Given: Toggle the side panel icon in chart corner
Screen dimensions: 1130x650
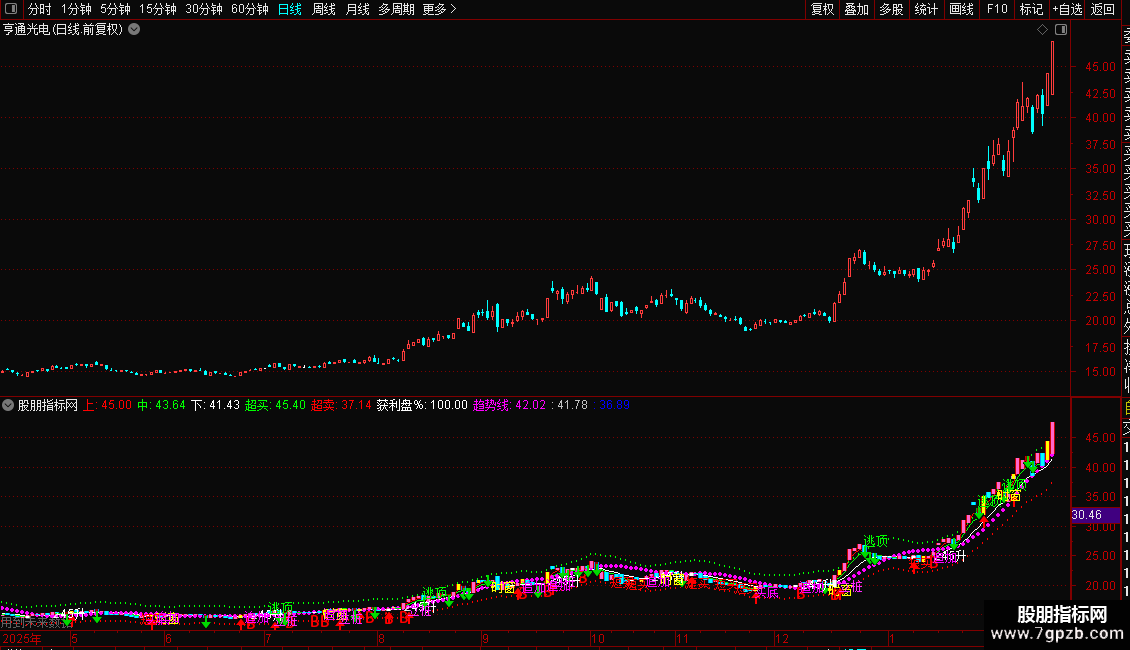Looking at the screenshot, I should [x=1061, y=30].
